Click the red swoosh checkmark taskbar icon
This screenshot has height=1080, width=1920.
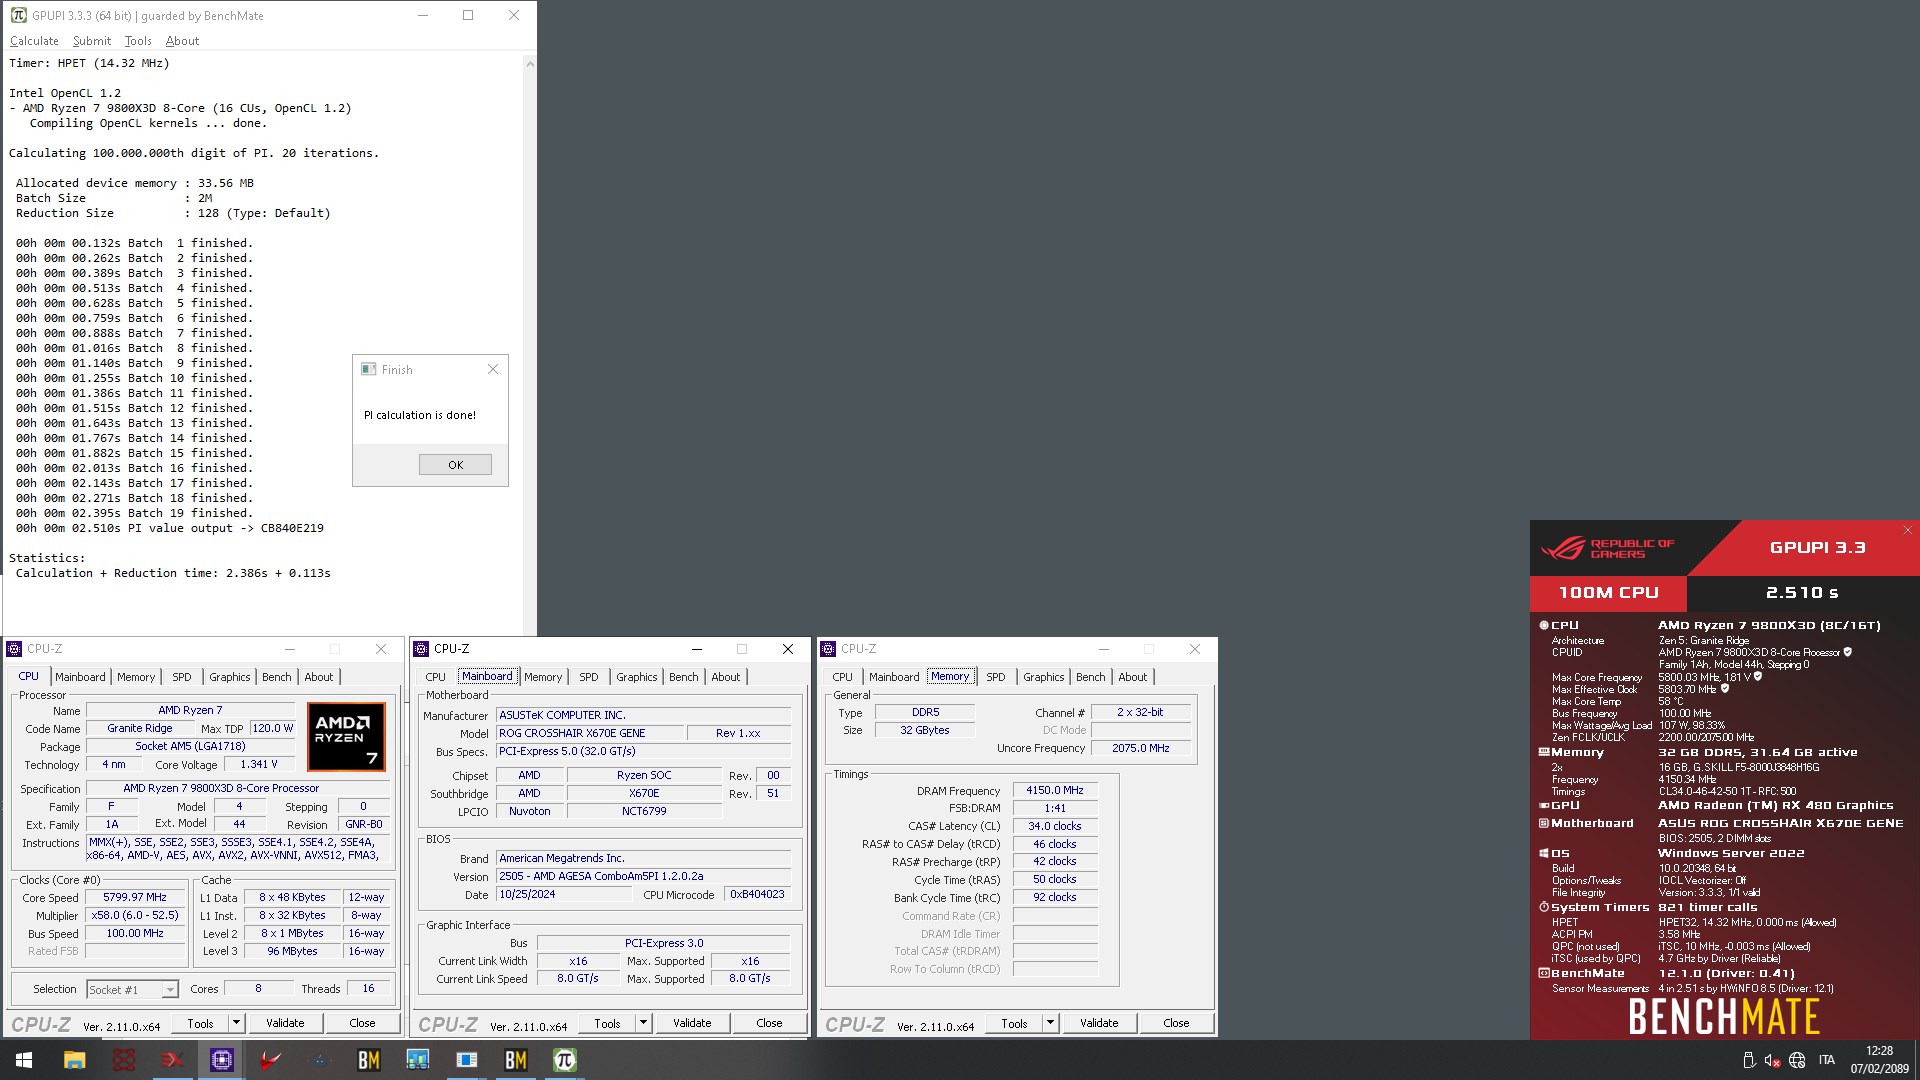(x=270, y=1060)
